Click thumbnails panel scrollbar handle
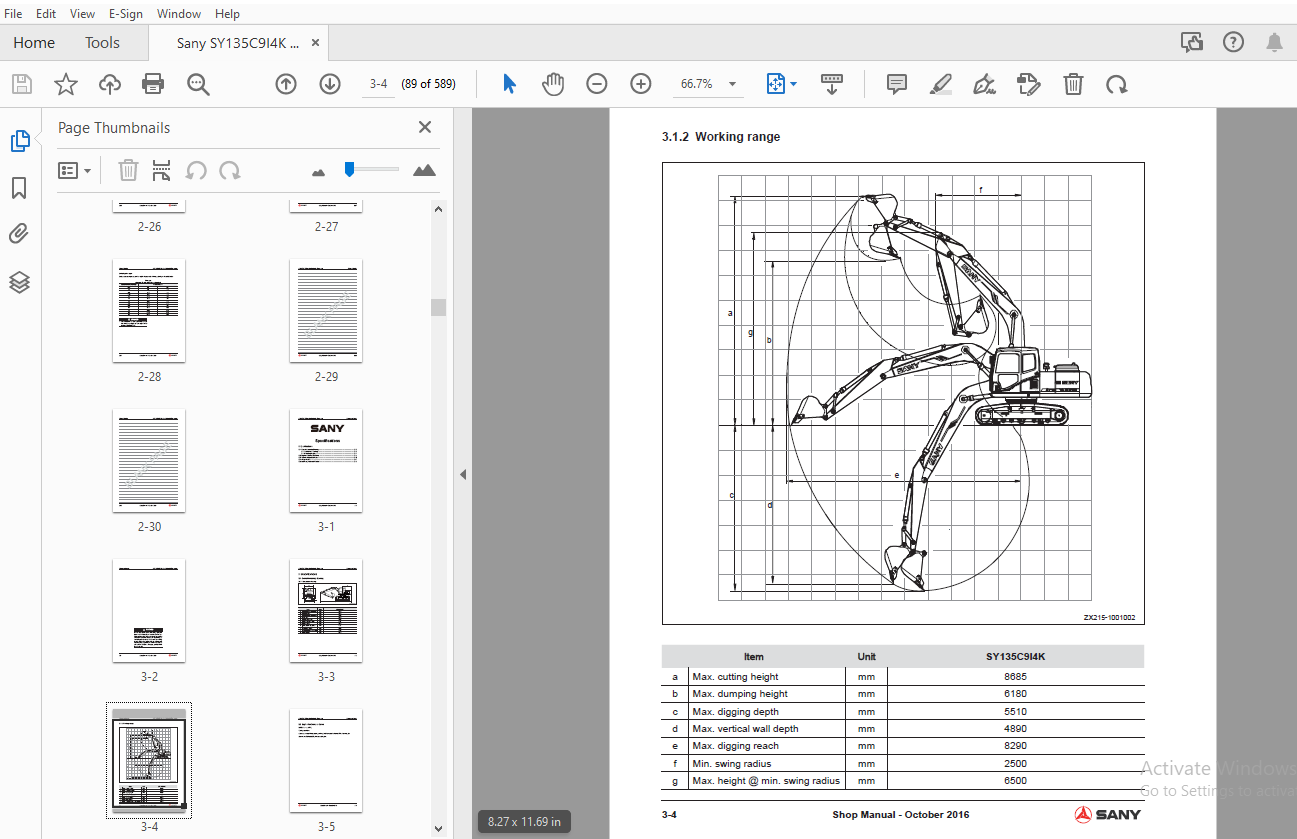 [x=438, y=307]
